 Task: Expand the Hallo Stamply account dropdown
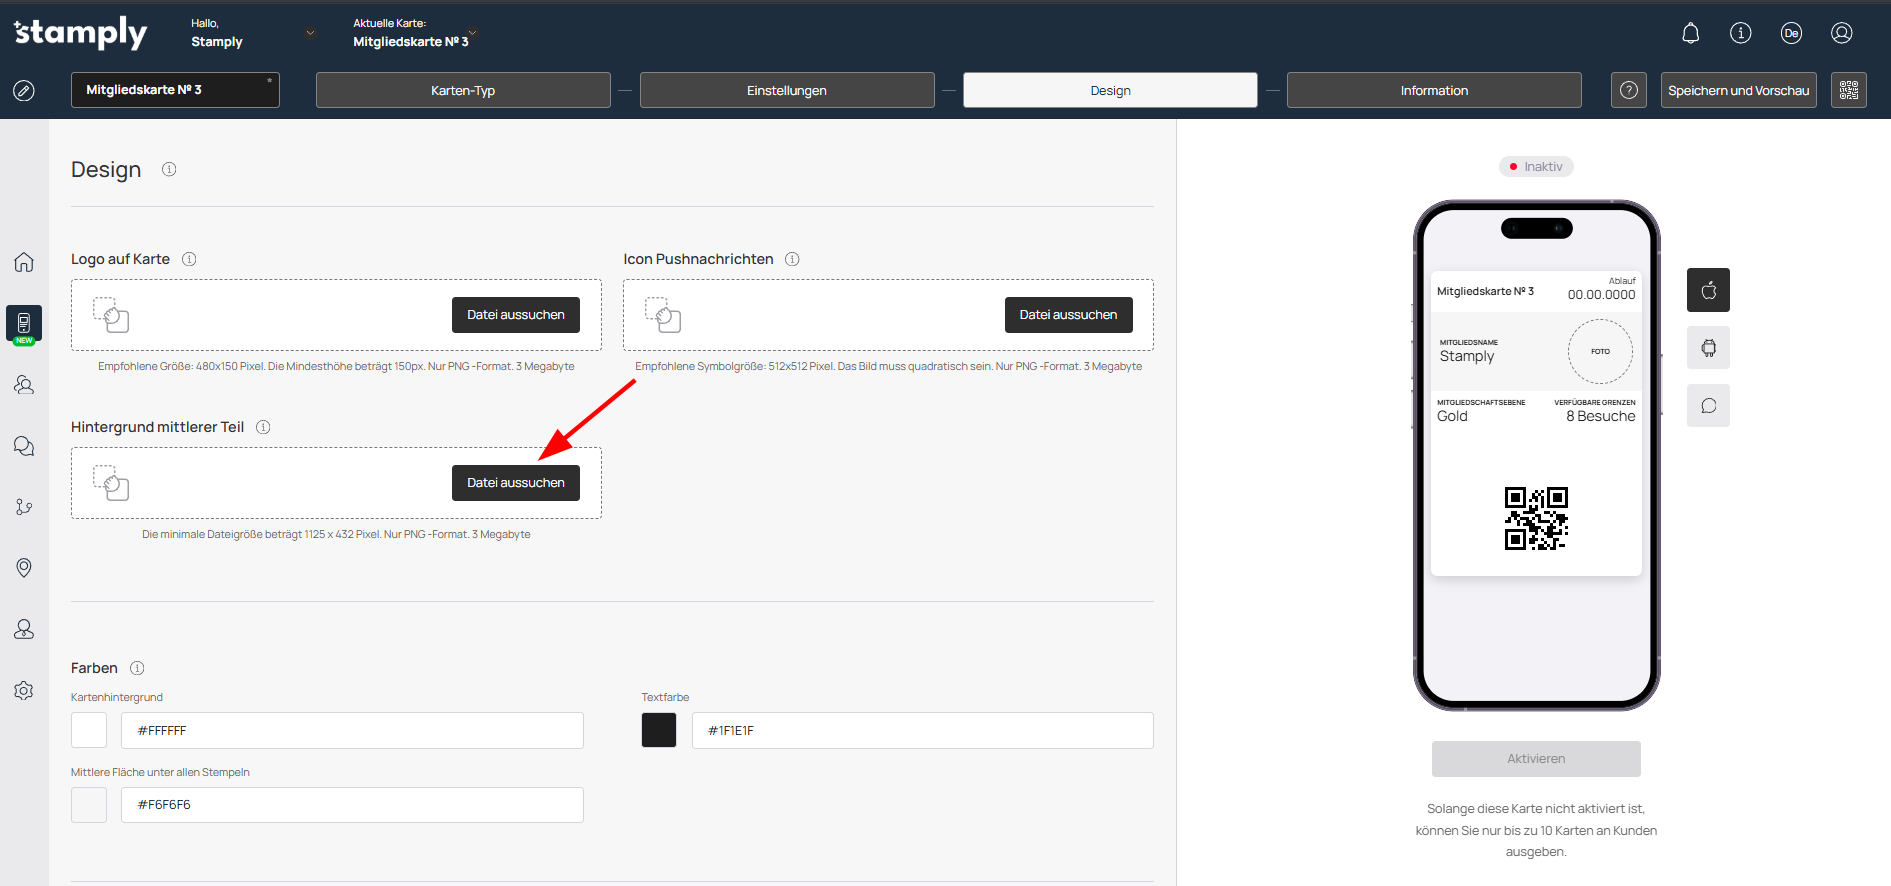pyautogui.click(x=310, y=33)
